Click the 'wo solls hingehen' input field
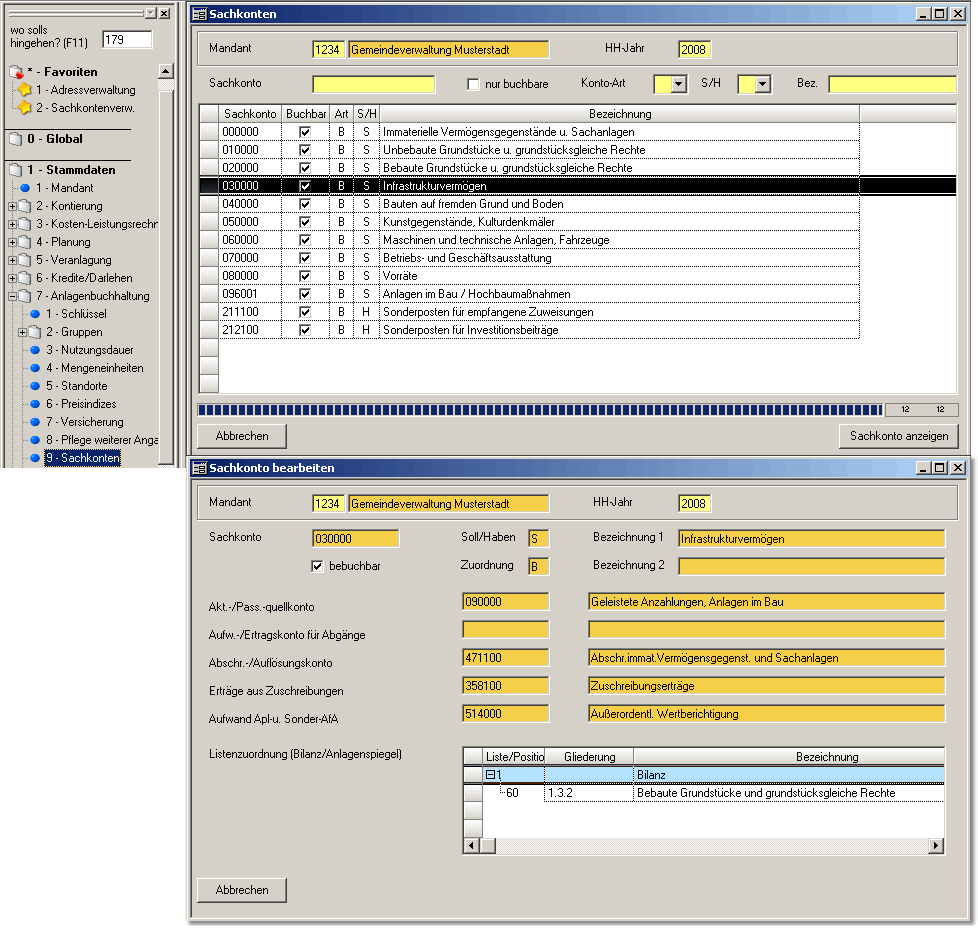Image resolution: width=978 pixels, height=928 pixels. (x=127, y=40)
